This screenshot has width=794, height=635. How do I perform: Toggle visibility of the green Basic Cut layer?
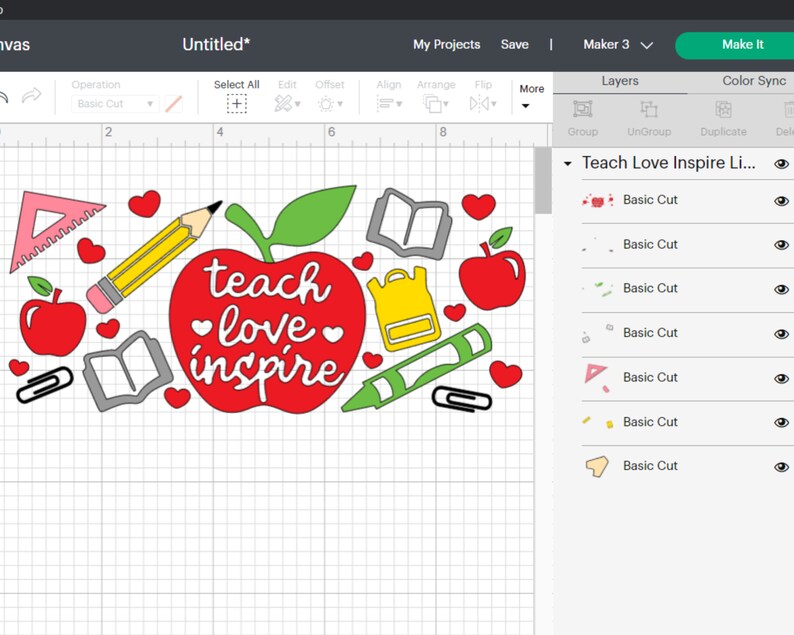pos(781,290)
